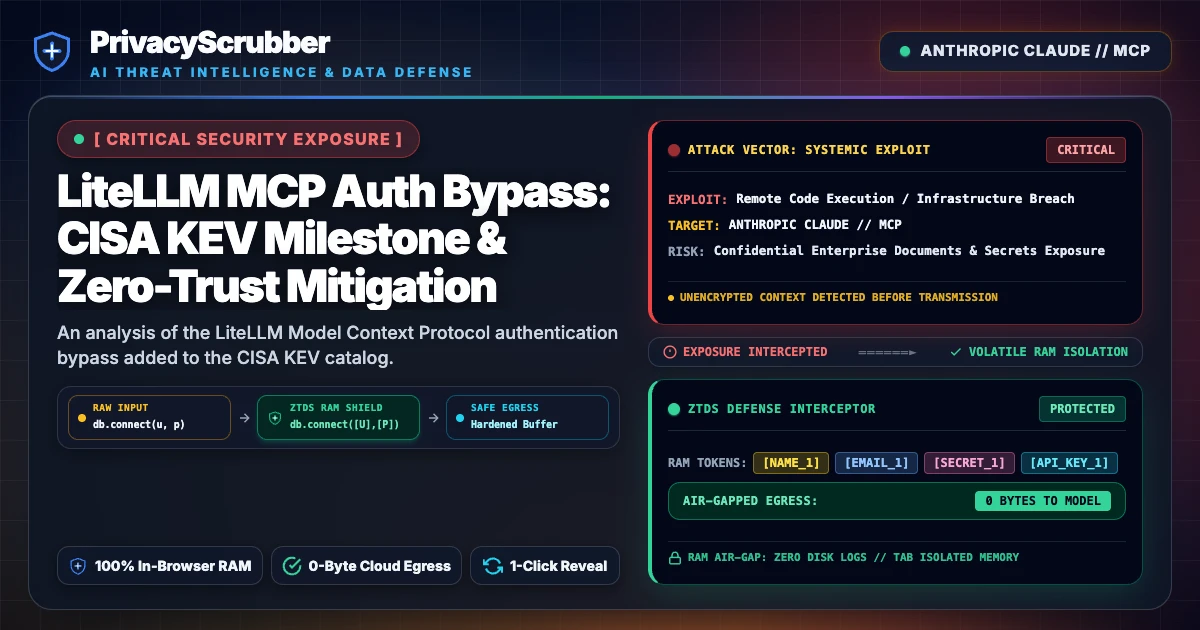
Task: Click the refresh icon beside 1-Click Reveal
Action: point(492,566)
